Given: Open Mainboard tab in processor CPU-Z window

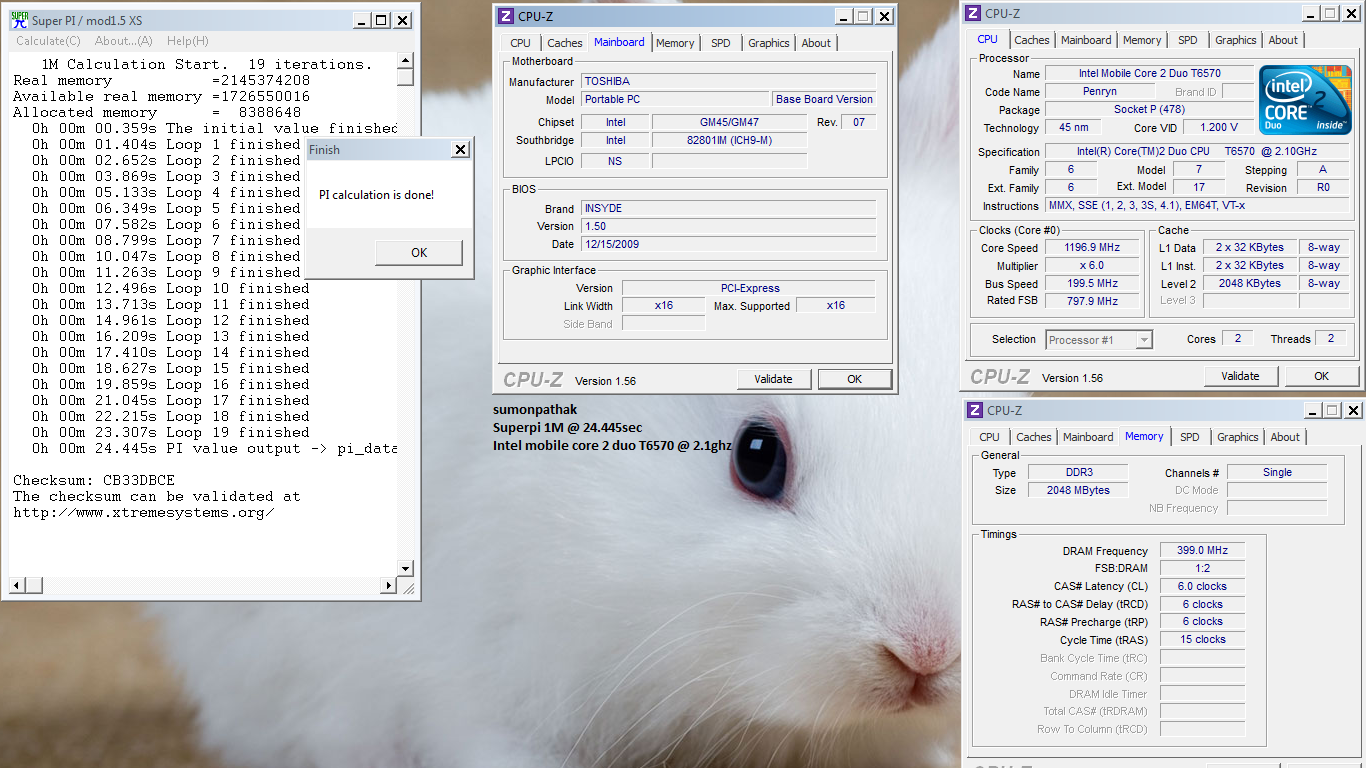Looking at the screenshot, I should [1086, 40].
